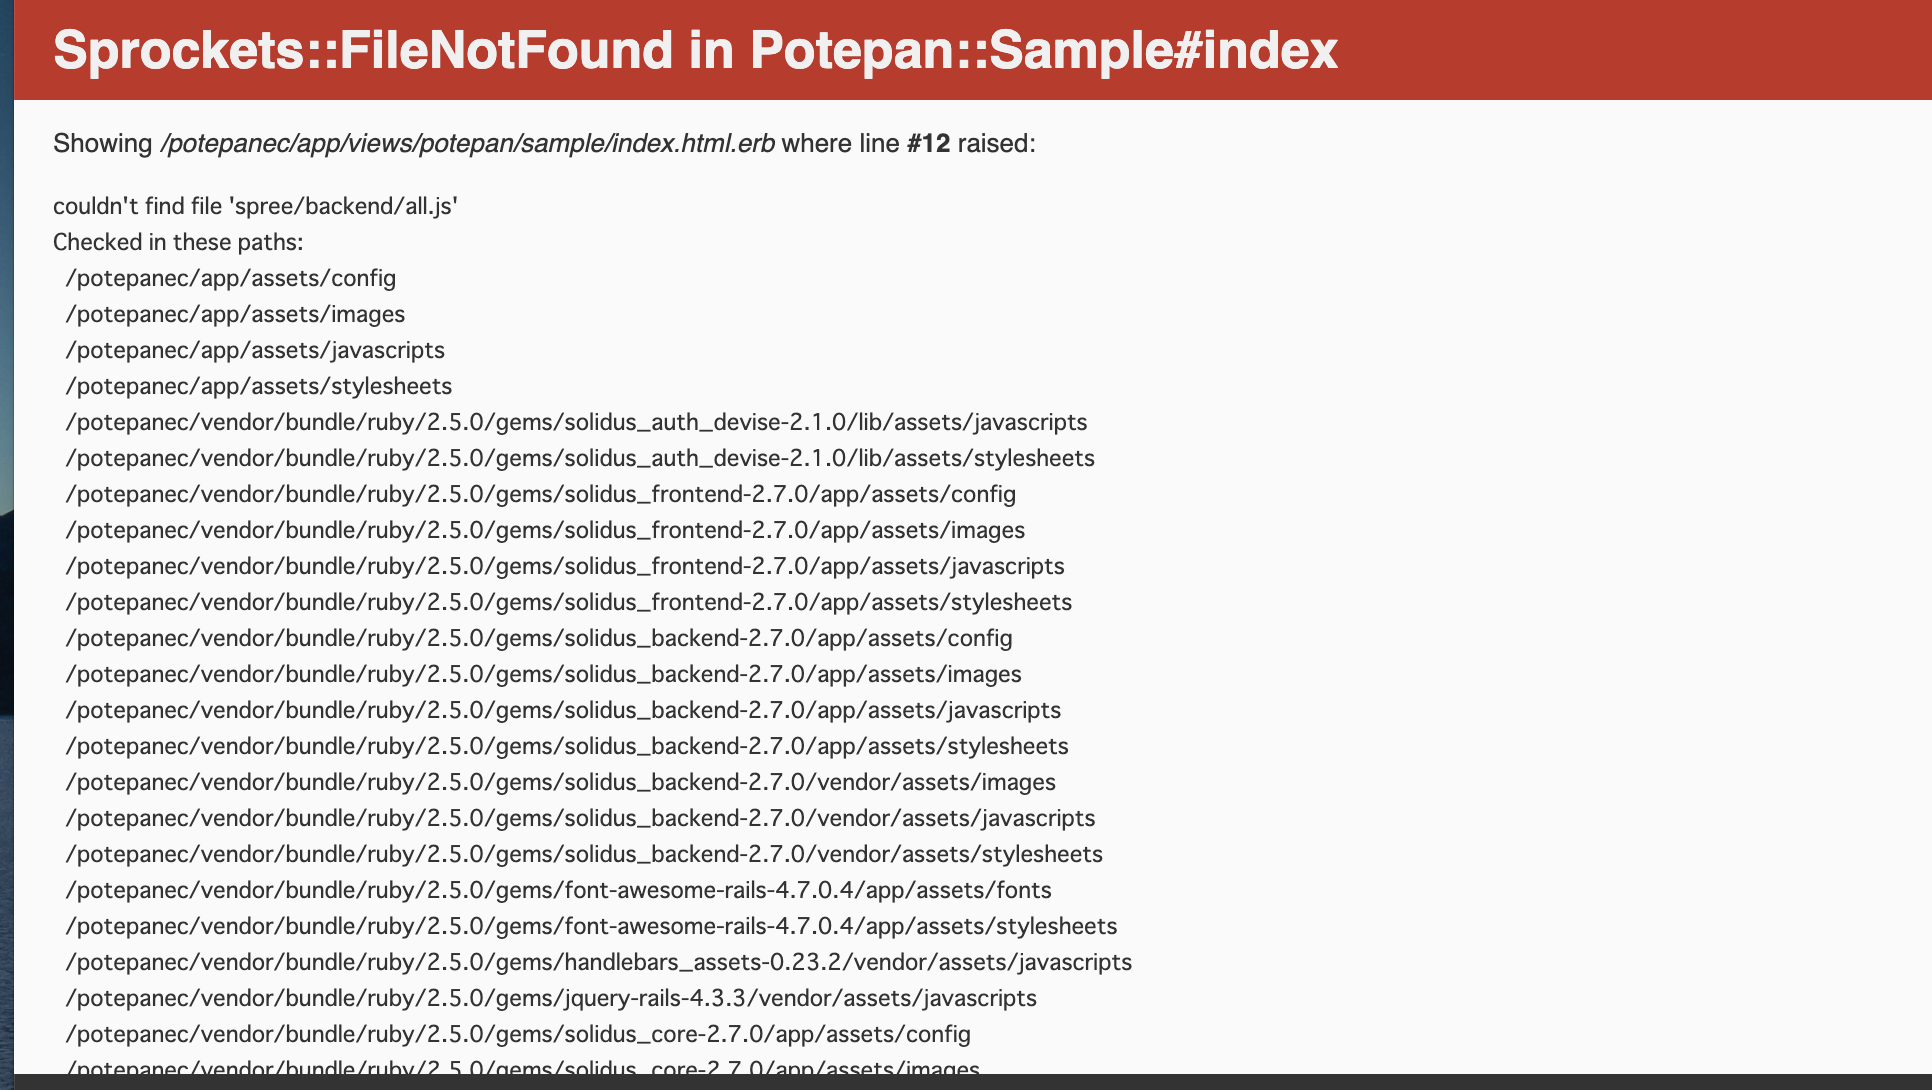Click the jquery-rails vendor/assets/javascripts path
This screenshot has height=1090, width=1932.
click(551, 998)
